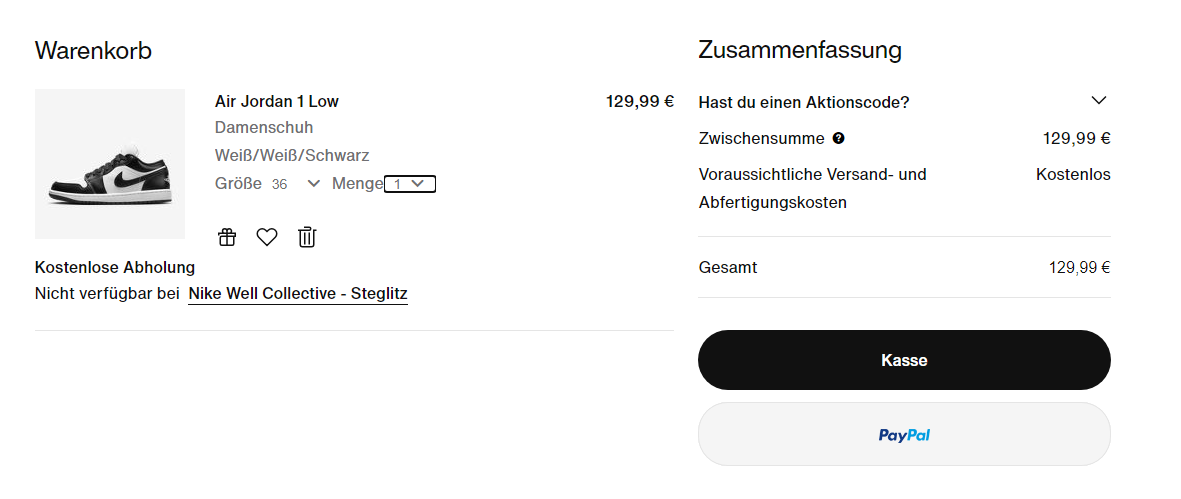Click the gift options icon
Screen dimensions: 1181x499
[227, 237]
